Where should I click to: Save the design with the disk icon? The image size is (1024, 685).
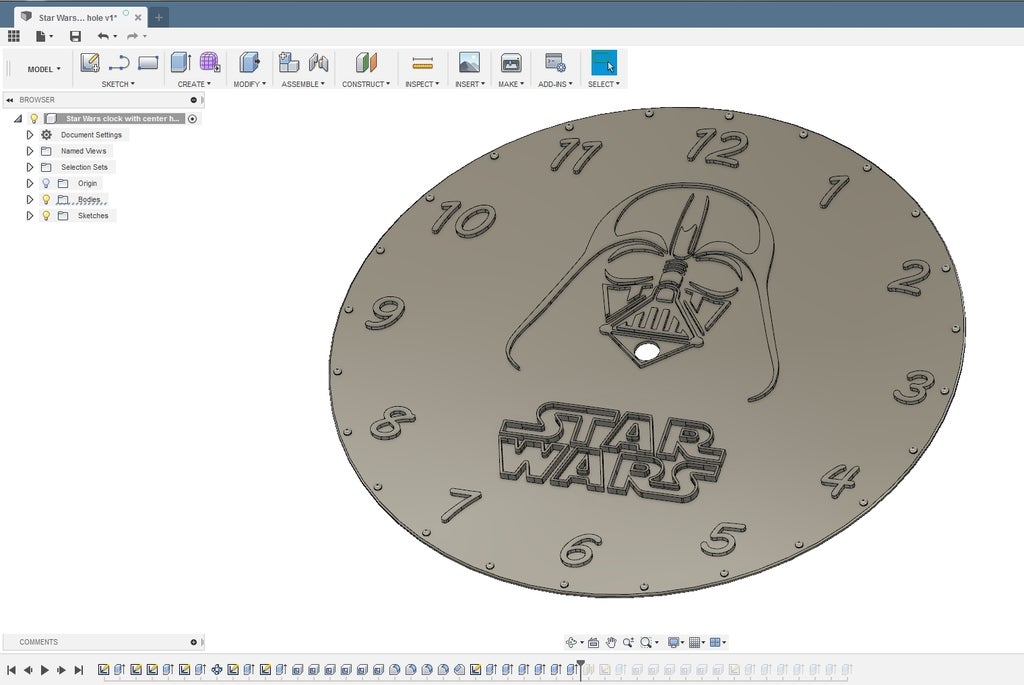click(75, 36)
